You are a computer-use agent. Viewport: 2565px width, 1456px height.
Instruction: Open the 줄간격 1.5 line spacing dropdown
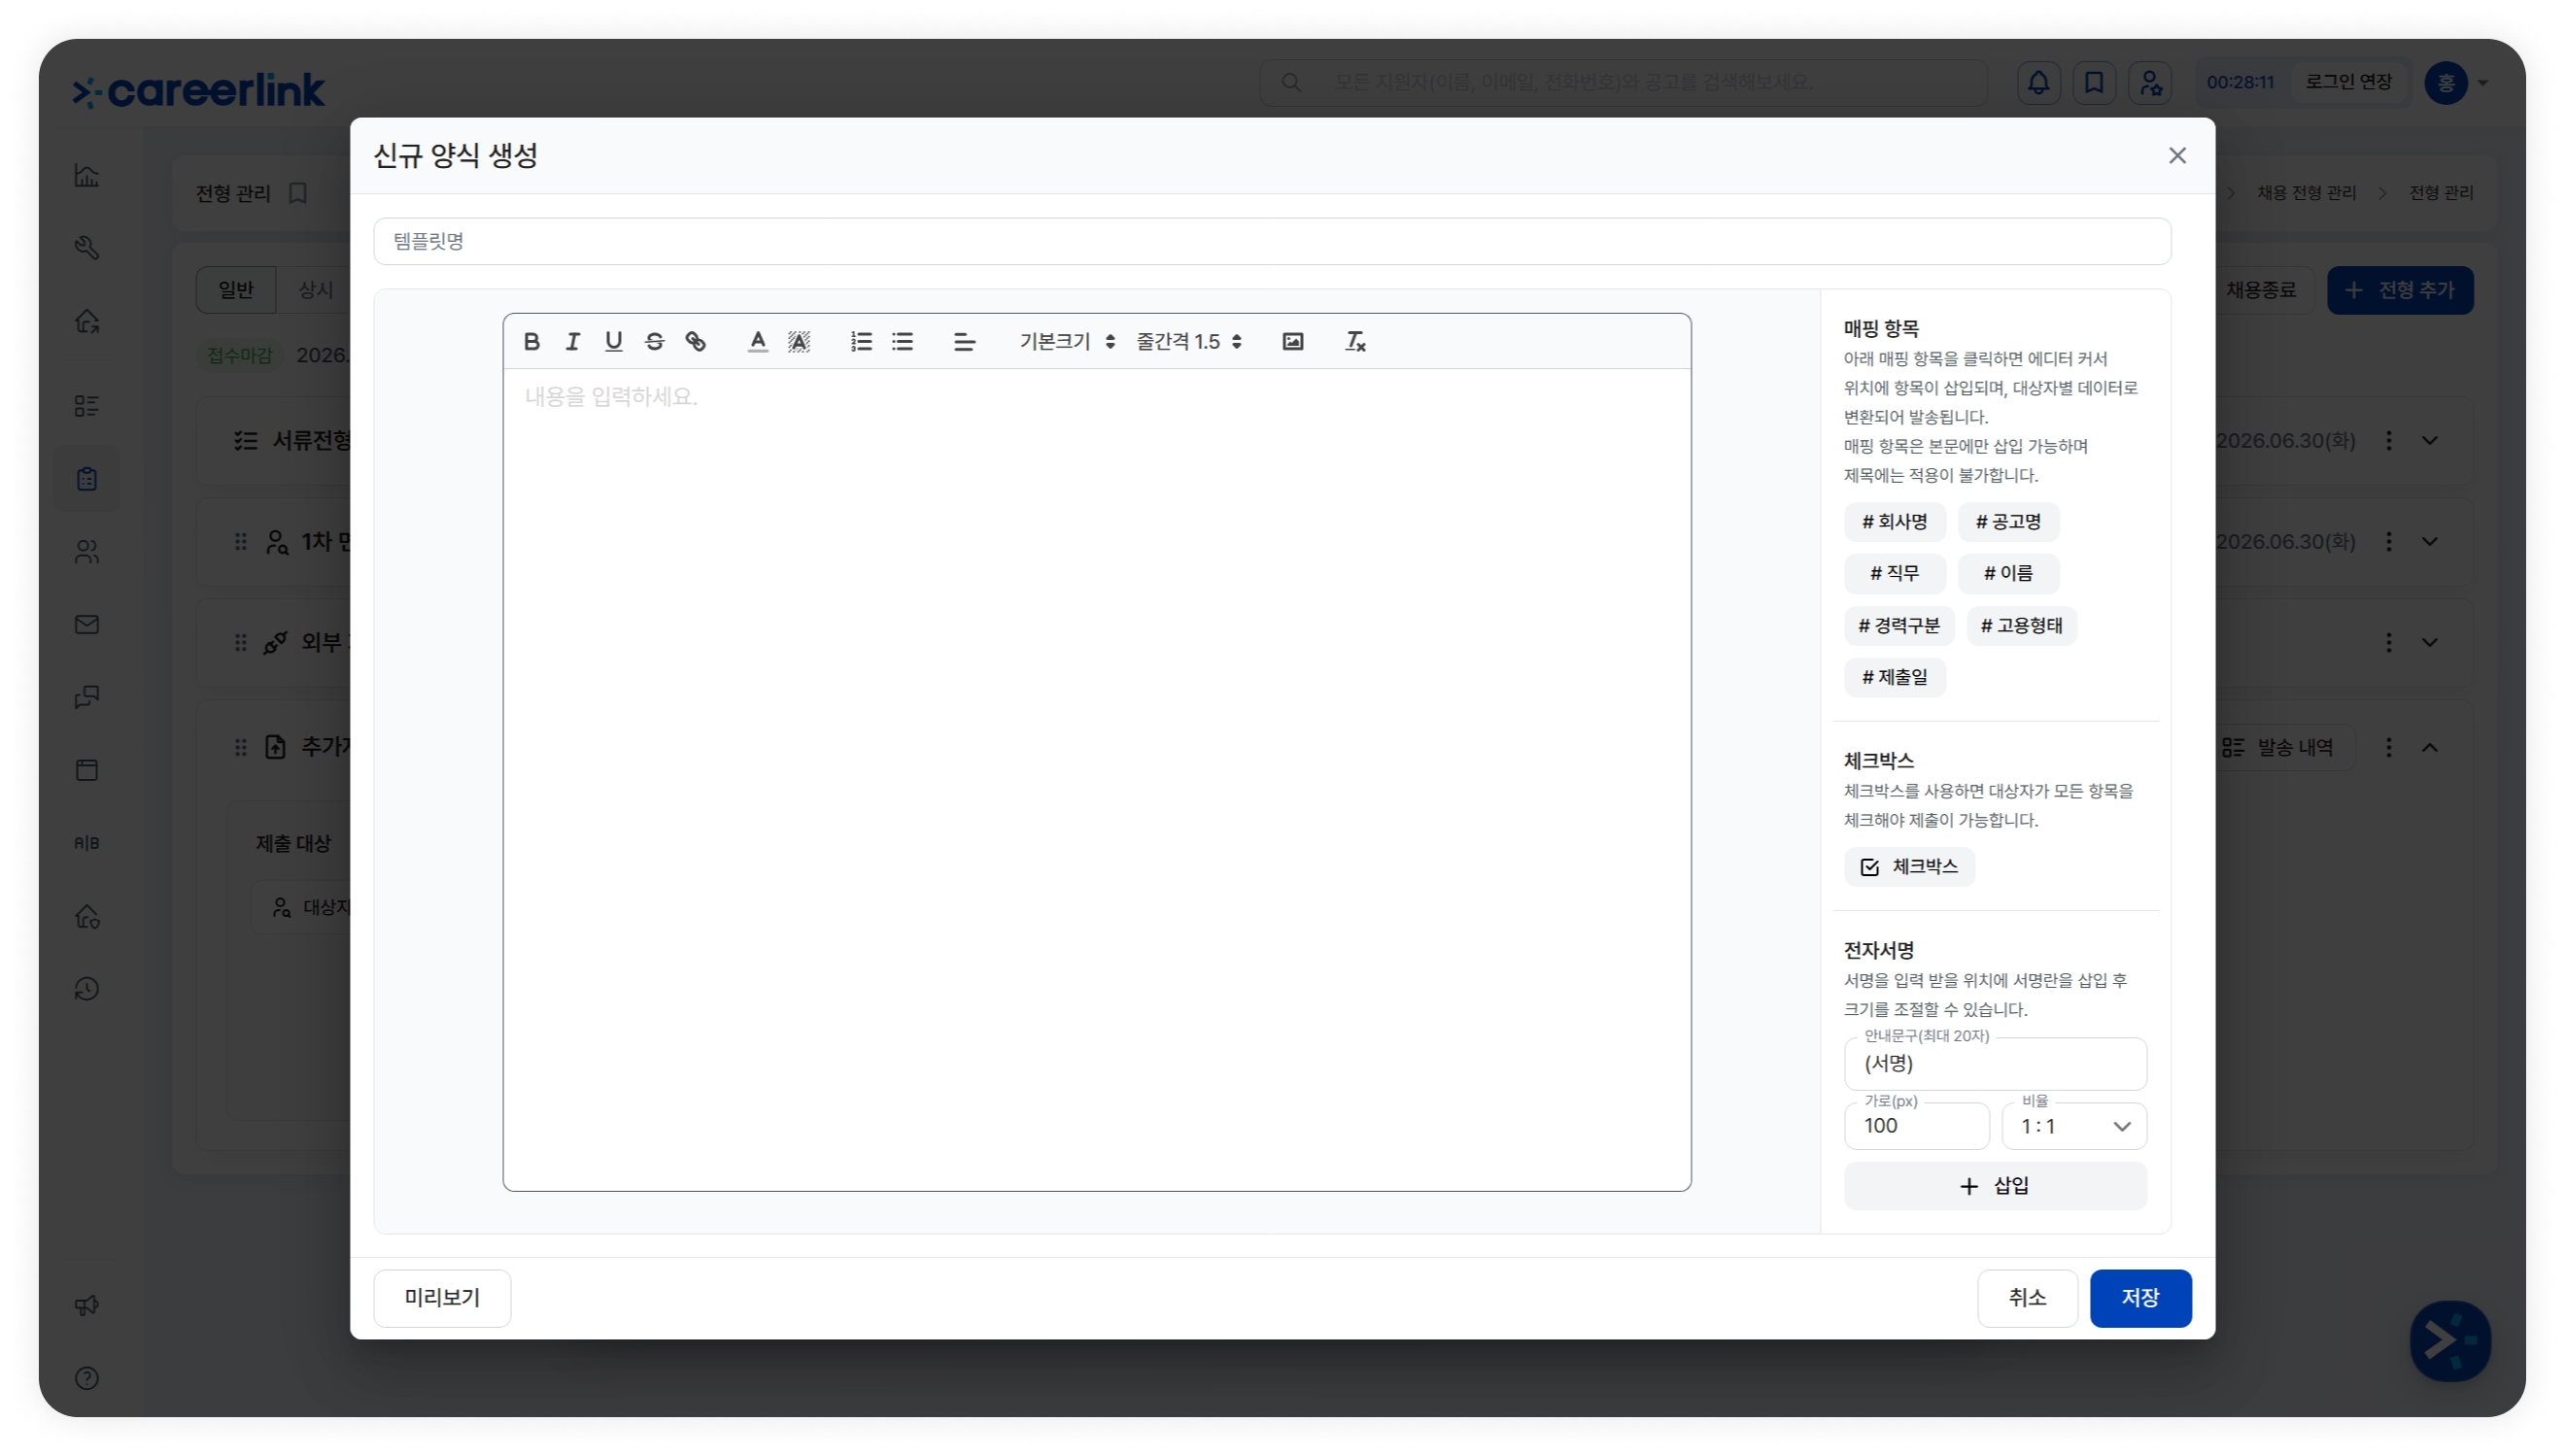[x=1188, y=342]
